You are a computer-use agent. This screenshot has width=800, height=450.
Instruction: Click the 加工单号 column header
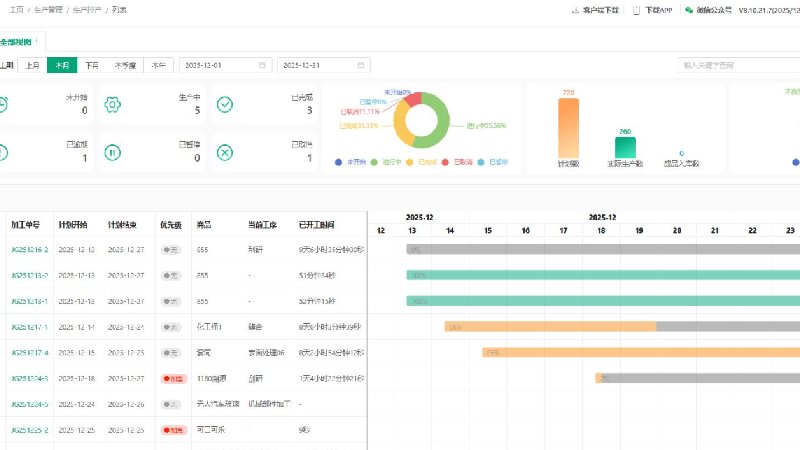[25, 224]
